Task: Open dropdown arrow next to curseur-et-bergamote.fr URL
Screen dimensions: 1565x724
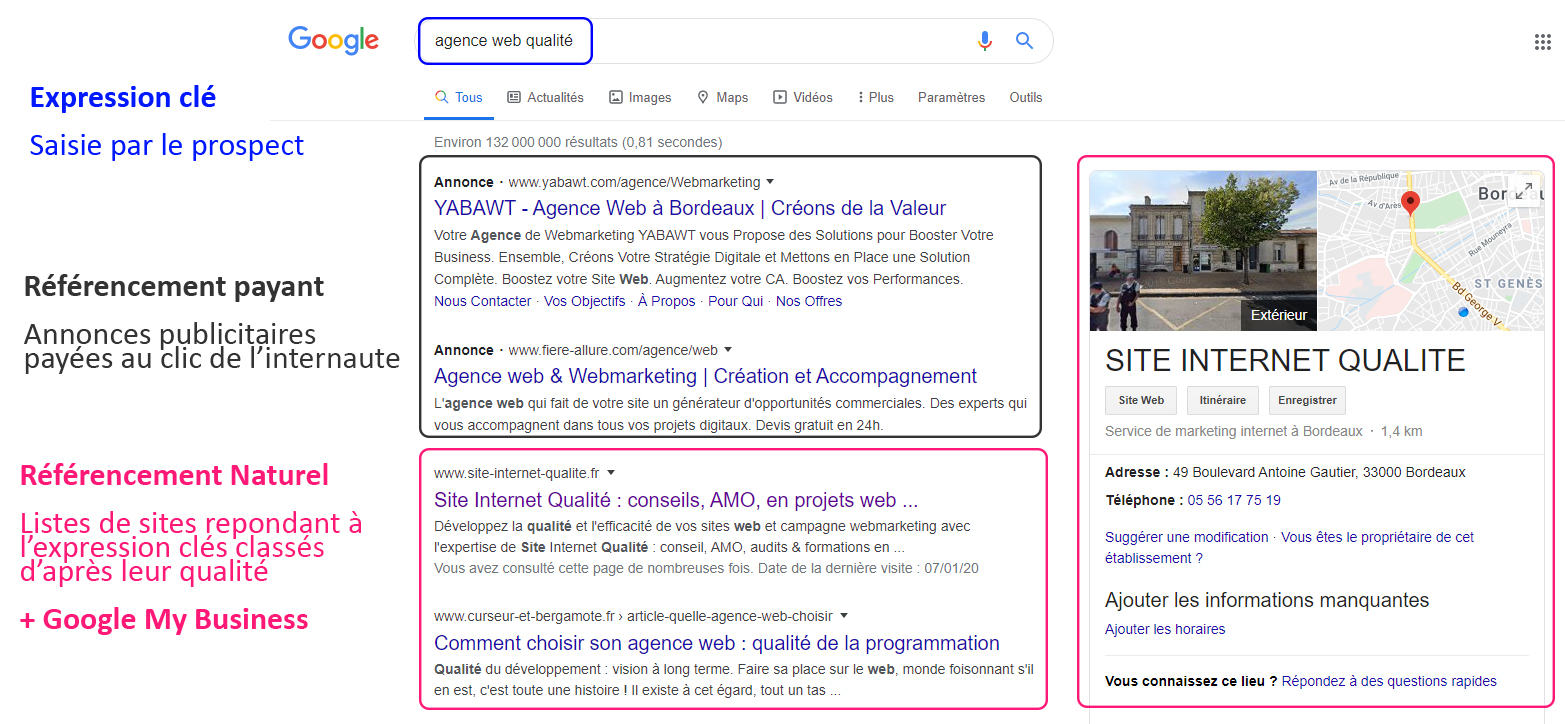Action: coord(844,615)
